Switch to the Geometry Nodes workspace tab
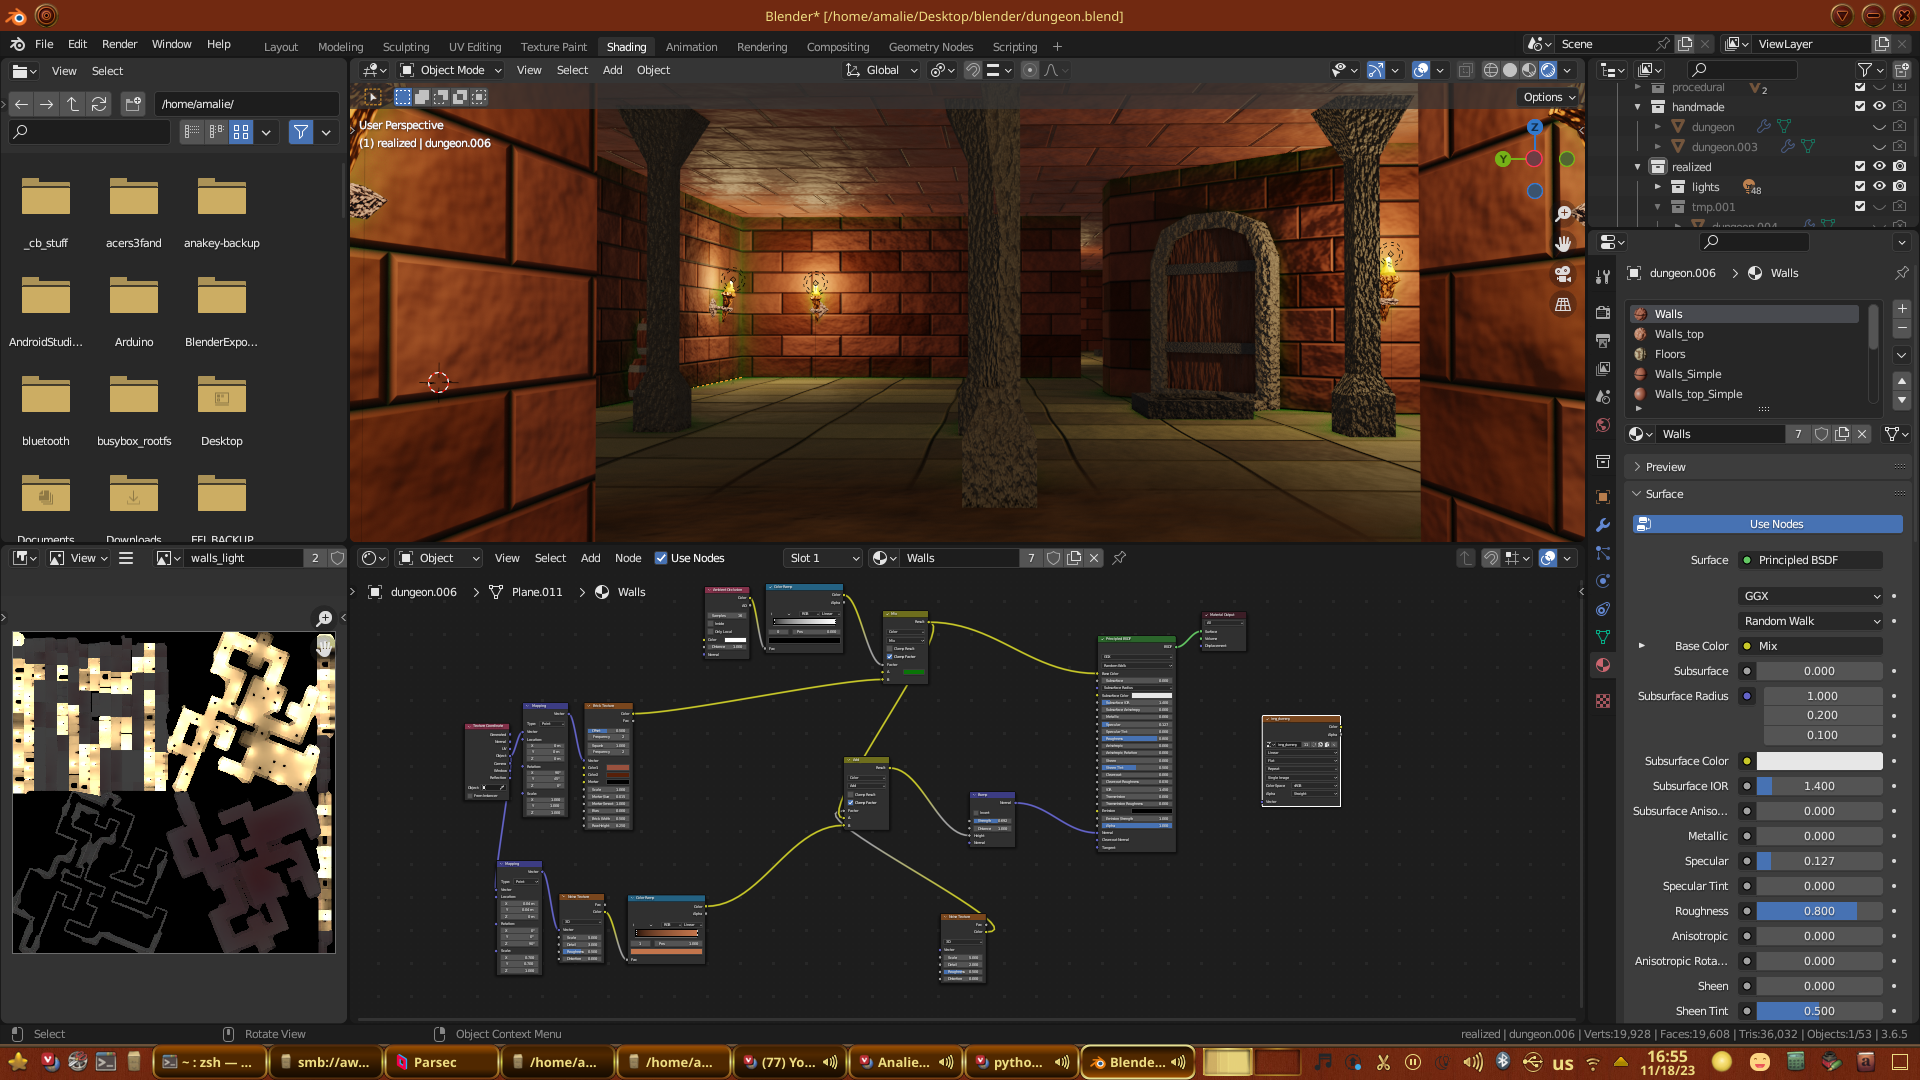Viewport: 1920px width, 1080px height. (x=930, y=47)
